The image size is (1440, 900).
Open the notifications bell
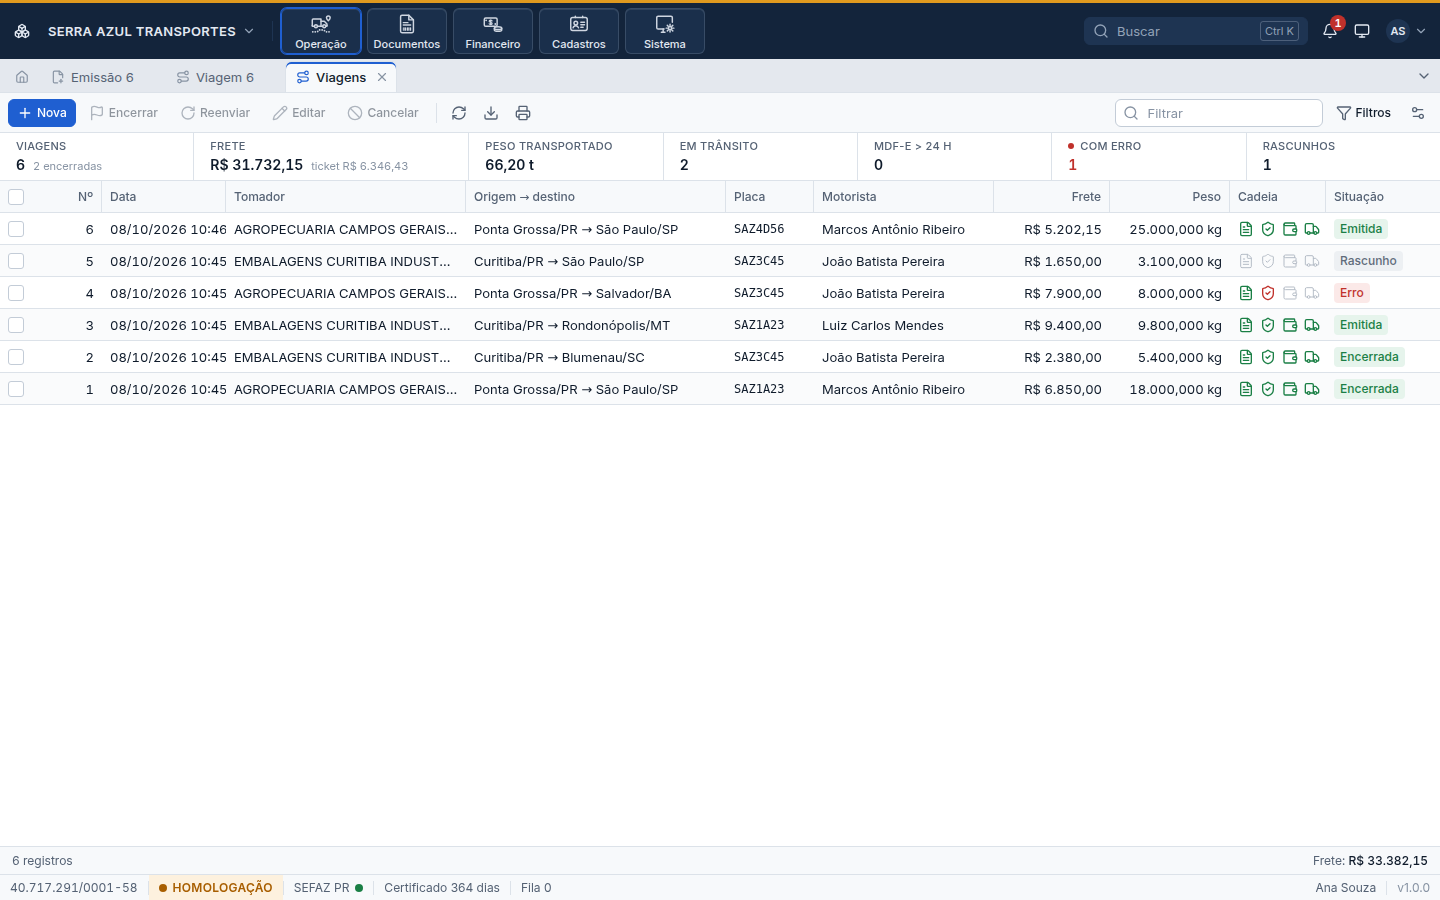click(x=1330, y=31)
